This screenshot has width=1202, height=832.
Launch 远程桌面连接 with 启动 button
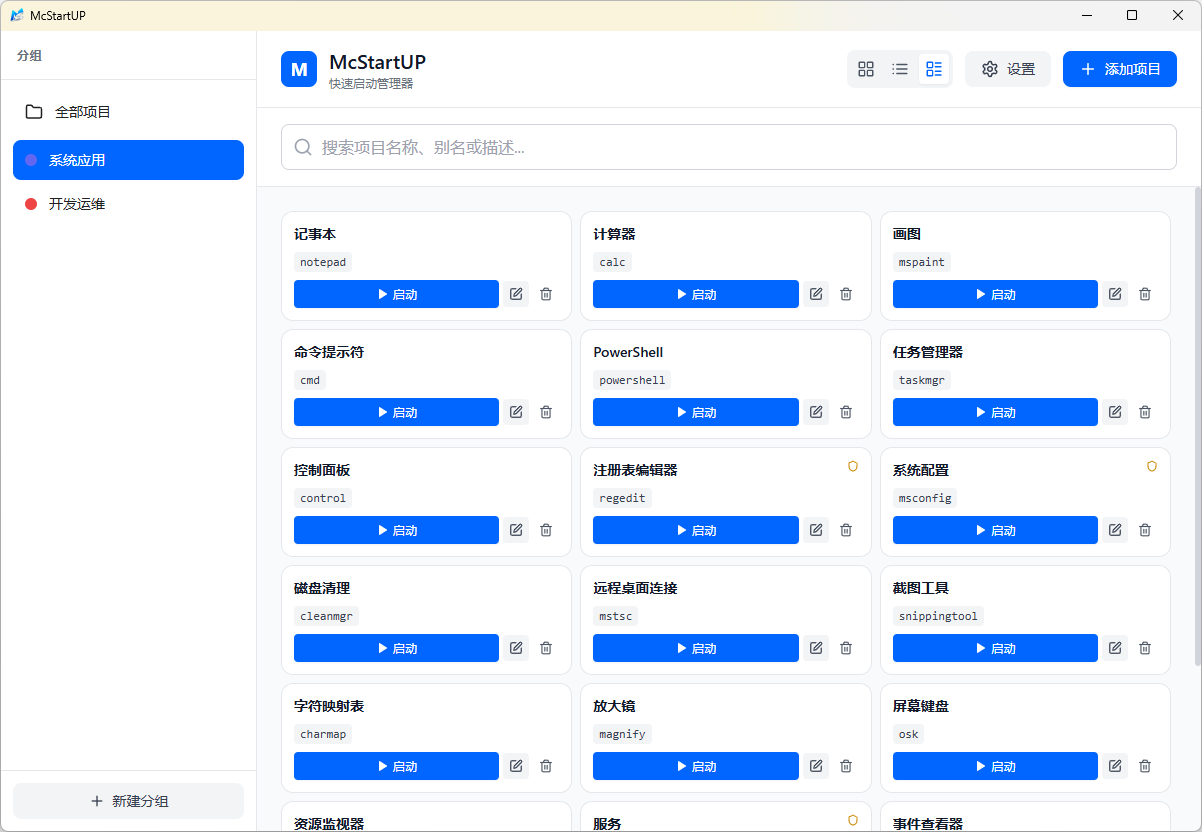pyautogui.click(x=696, y=648)
